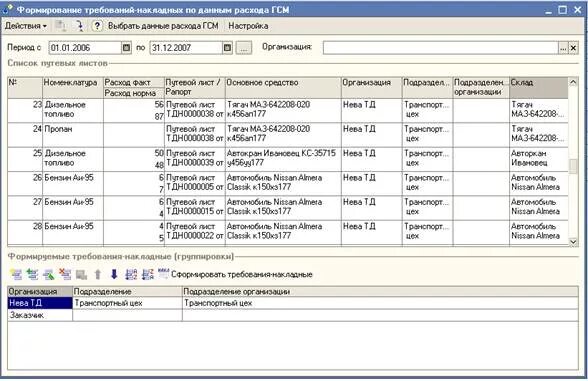Open organization selection ellipsis button

(563, 48)
